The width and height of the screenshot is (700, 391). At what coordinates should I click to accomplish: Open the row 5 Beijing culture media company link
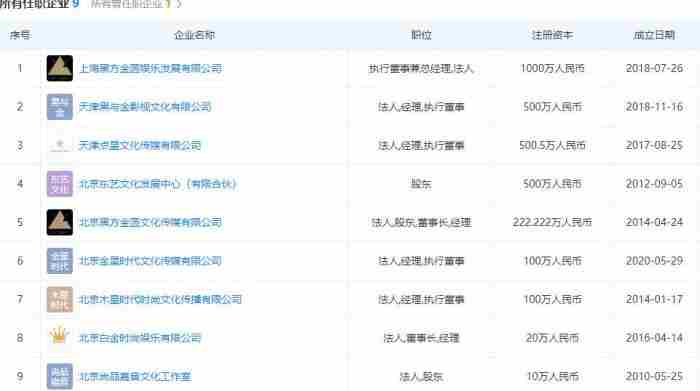click(150, 222)
